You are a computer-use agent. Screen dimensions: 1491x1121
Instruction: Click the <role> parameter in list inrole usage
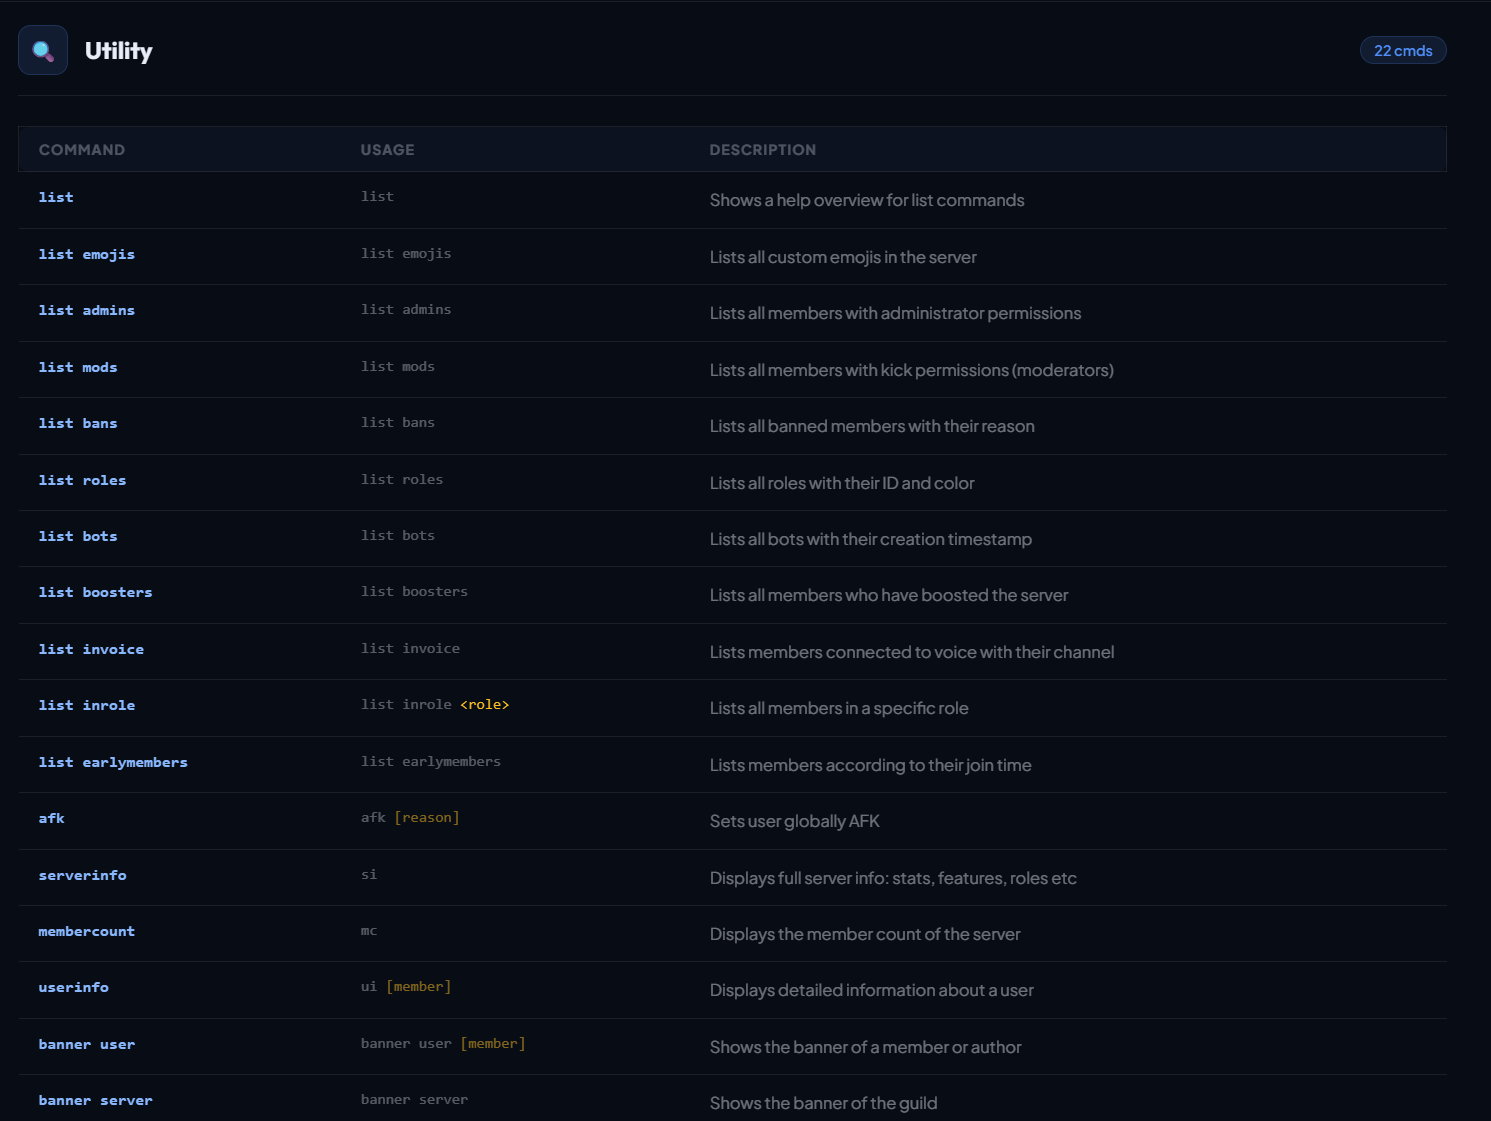pyautogui.click(x=484, y=705)
